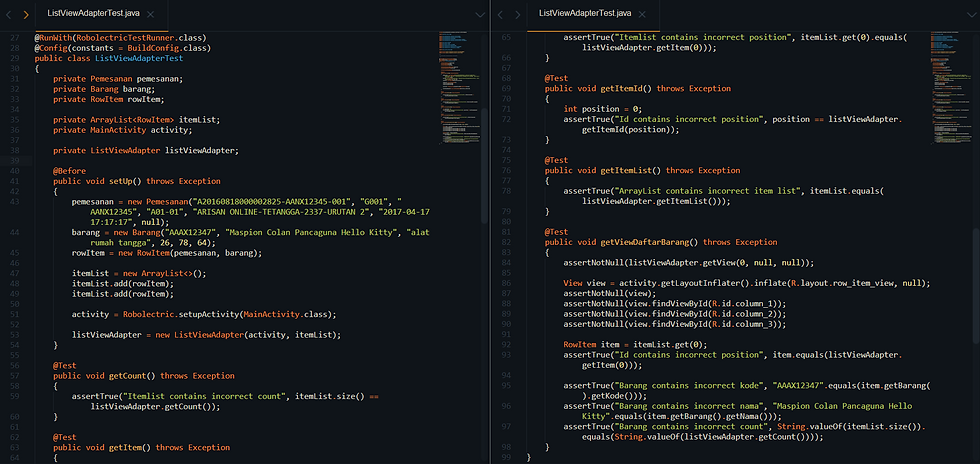Click itemList.add(rowItem) on line 48
This screenshot has height=464, width=980.
tap(122, 283)
